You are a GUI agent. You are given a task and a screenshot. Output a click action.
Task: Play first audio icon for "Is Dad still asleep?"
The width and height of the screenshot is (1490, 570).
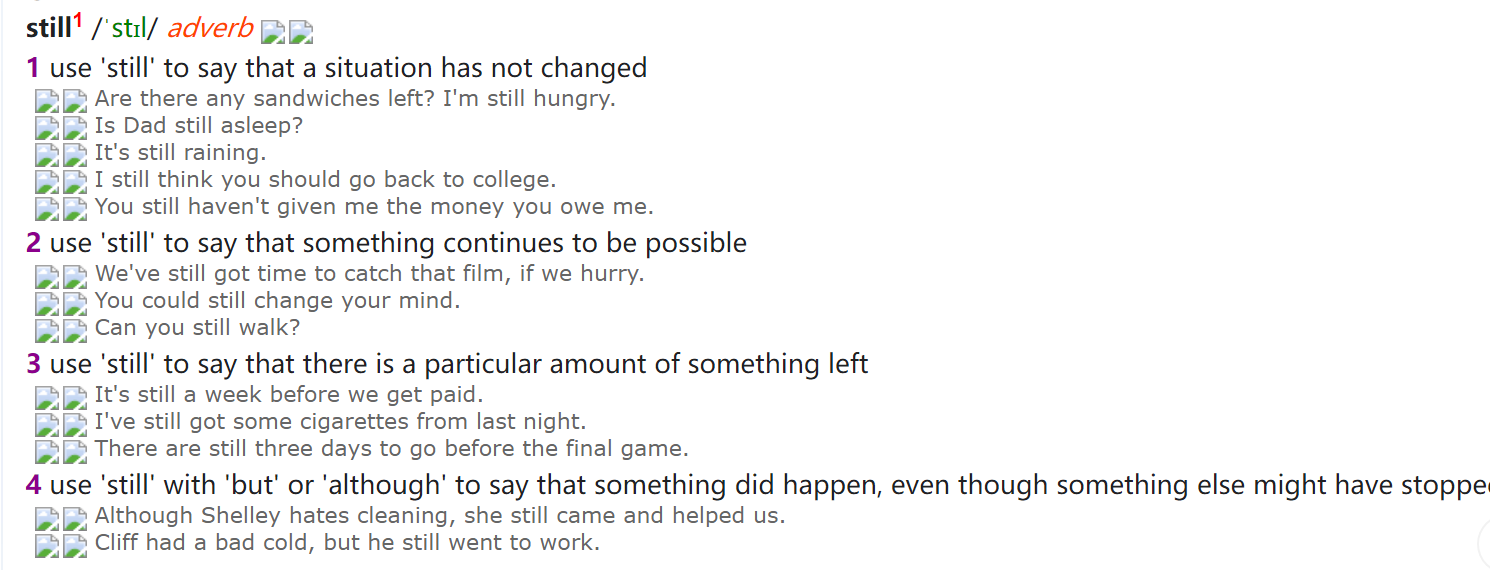click(x=47, y=128)
